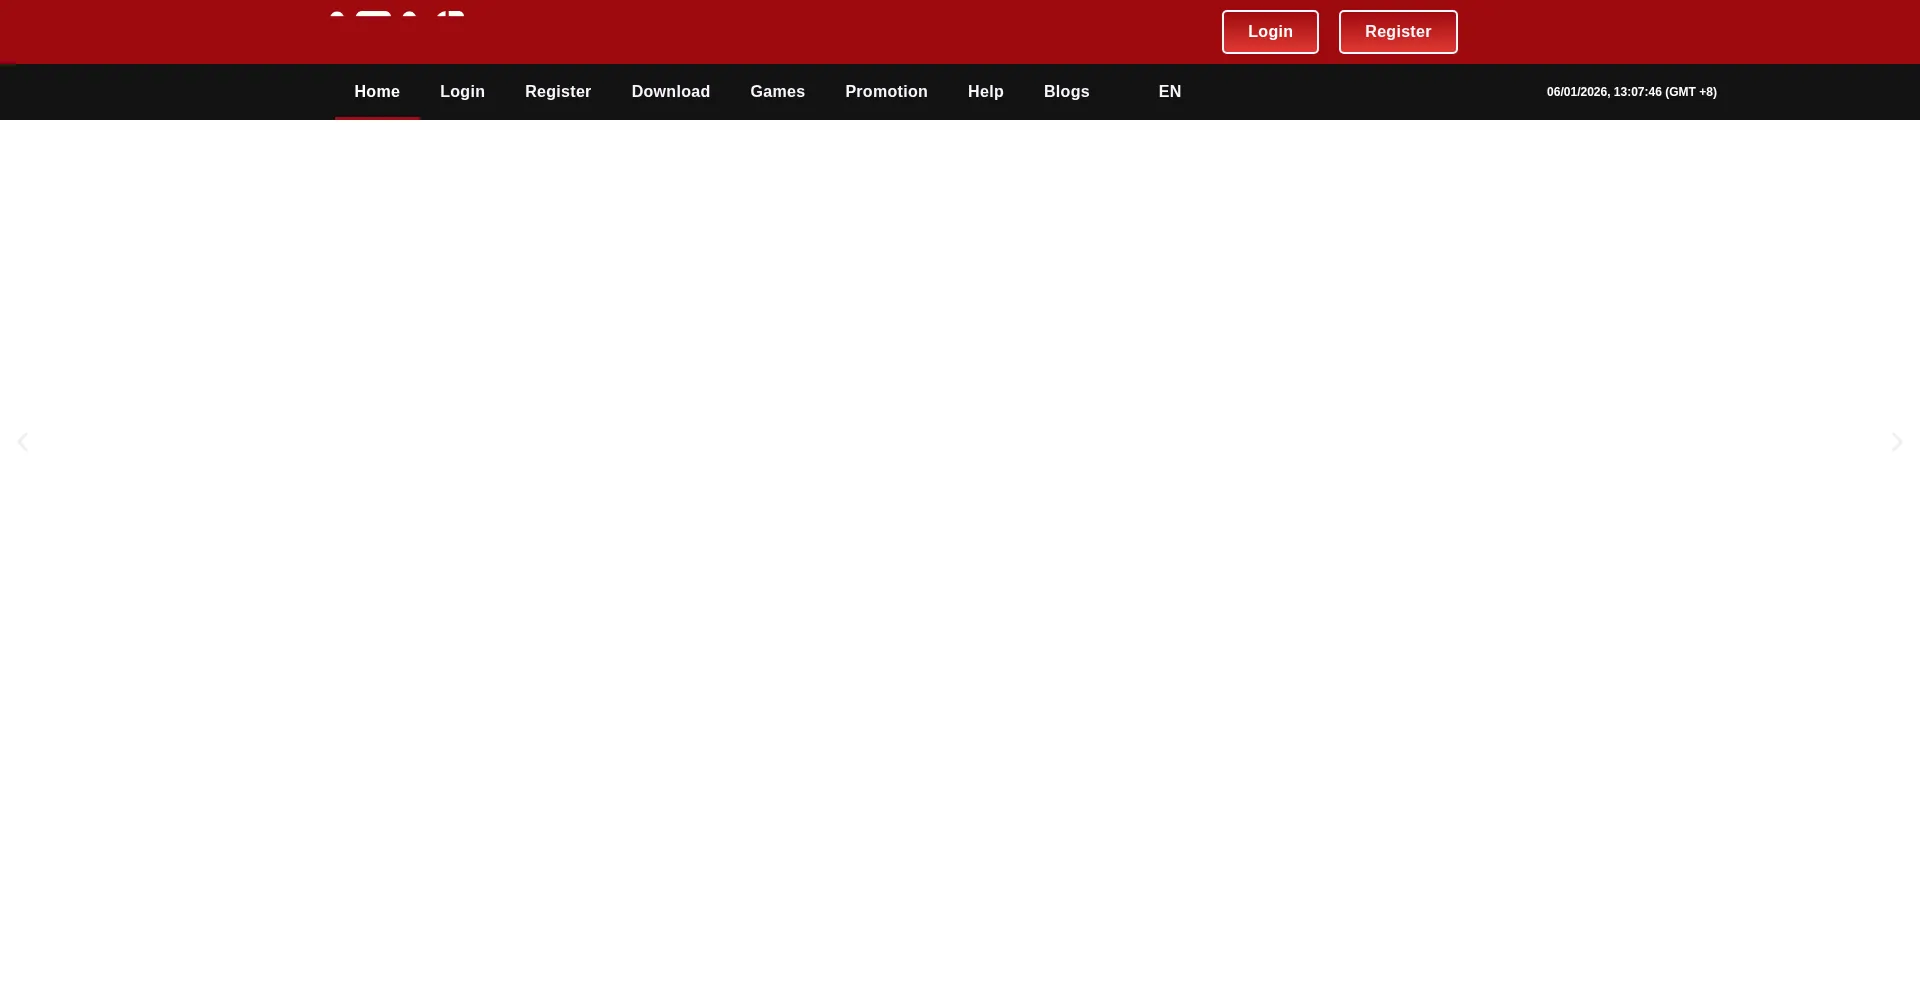Click the left chevron on the carousel
The width and height of the screenshot is (1920, 993).
22,442
